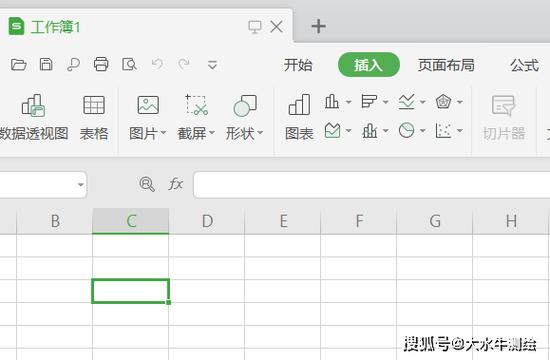
Task: Open the 形状 dropdown arrow
Action: 260,133
